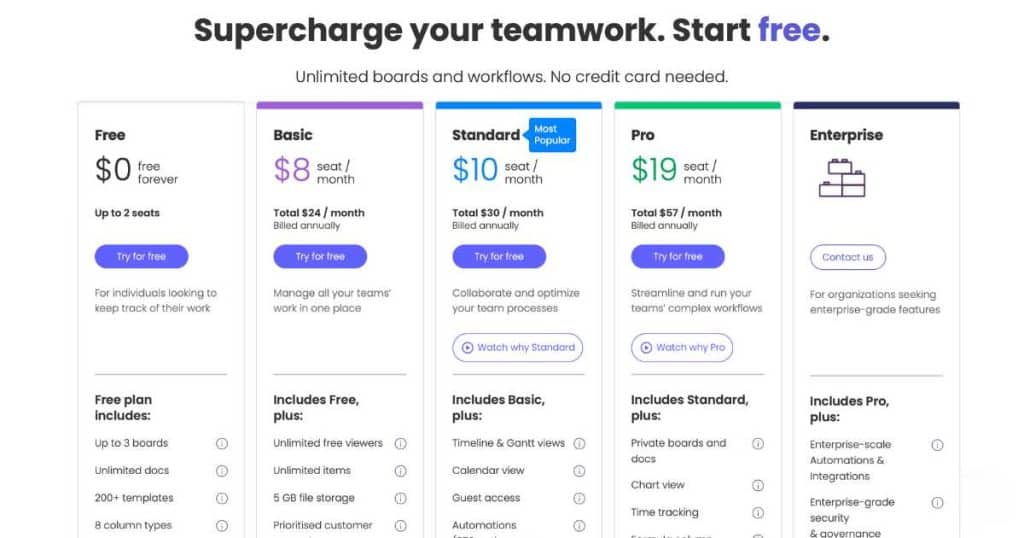1024x538 pixels.
Task: Show info for Private boards and docs
Action: pos(758,443)
